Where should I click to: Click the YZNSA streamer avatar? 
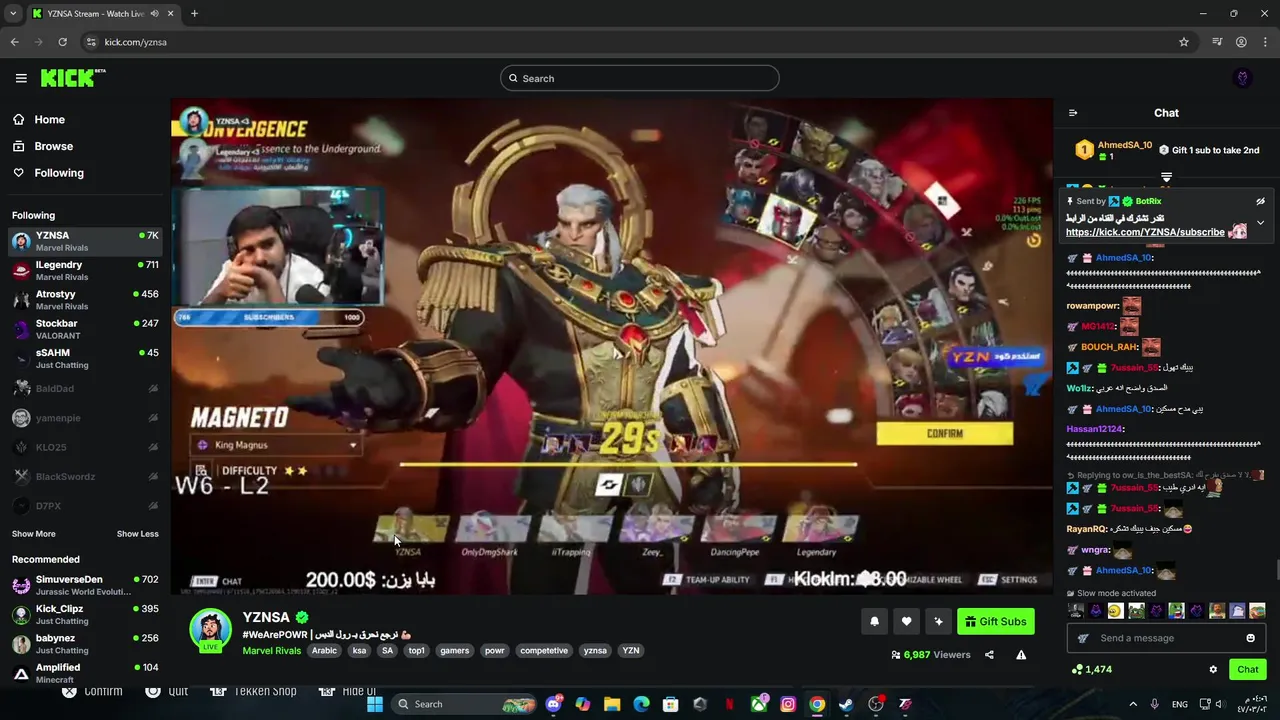coord(211,628)
